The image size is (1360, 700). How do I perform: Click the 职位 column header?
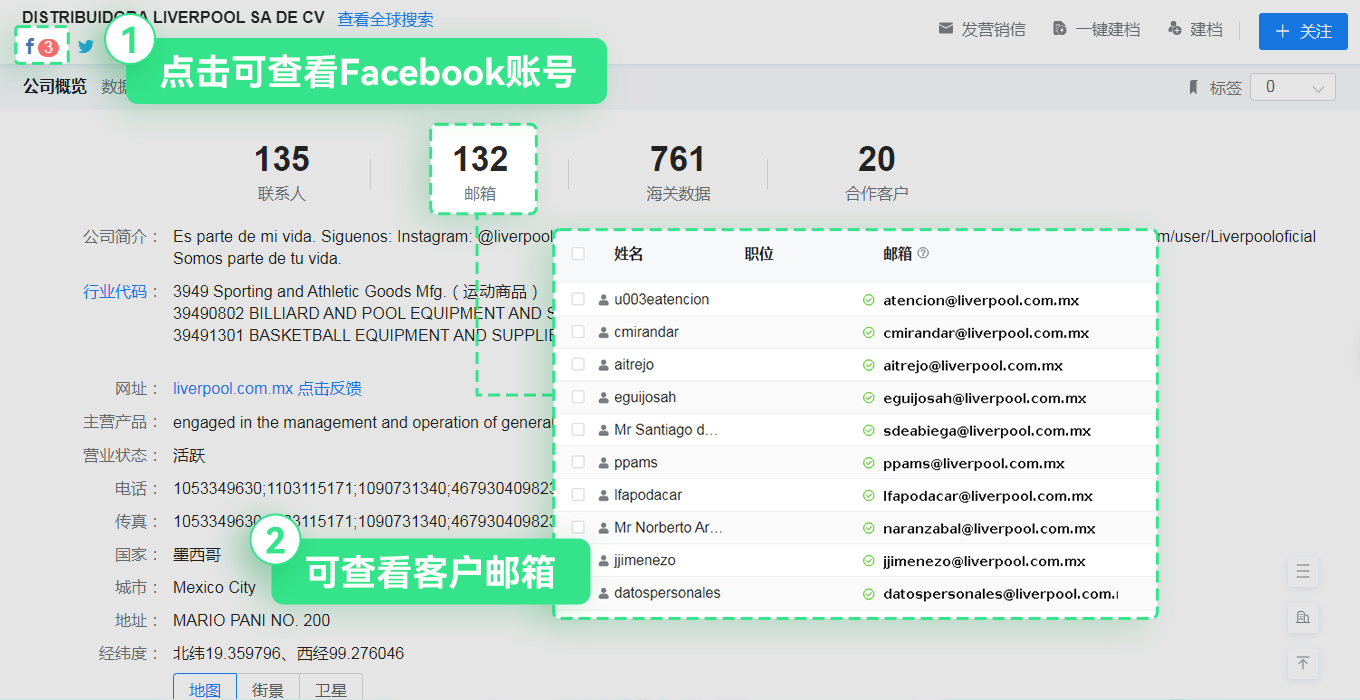pos(759,254)
